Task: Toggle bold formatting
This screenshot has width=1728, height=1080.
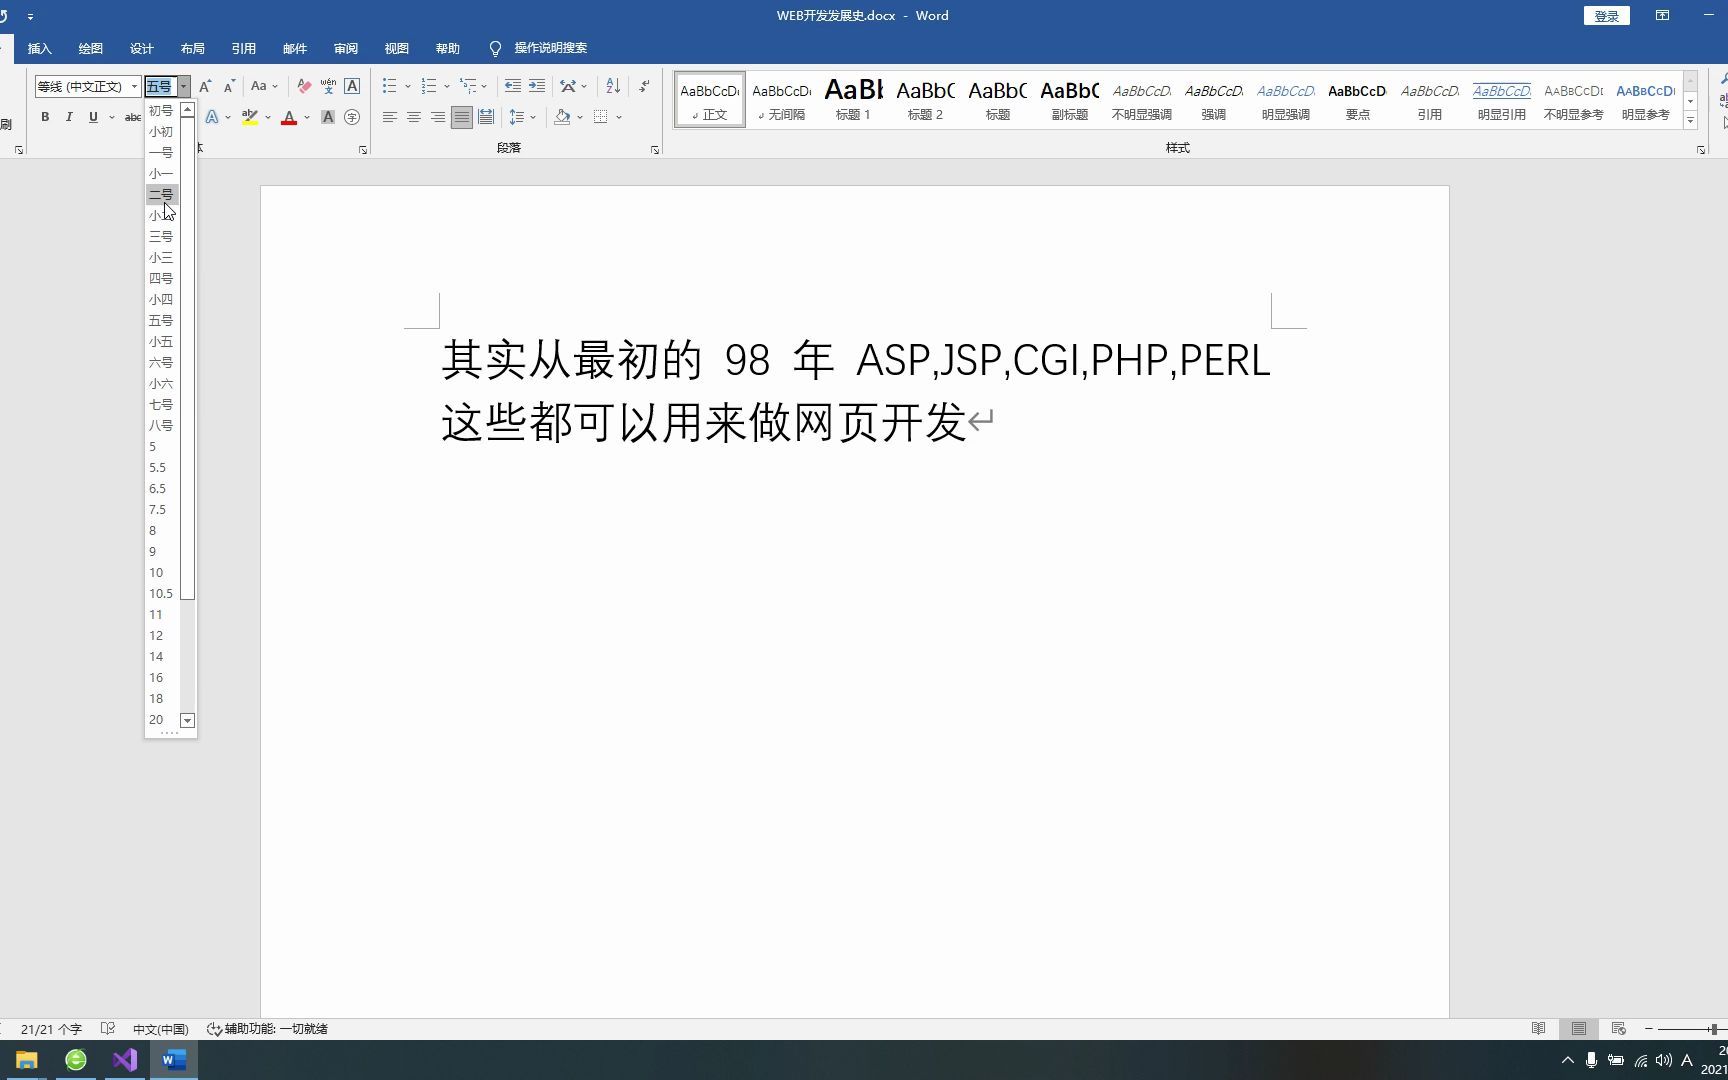Action: pos(45,117)
